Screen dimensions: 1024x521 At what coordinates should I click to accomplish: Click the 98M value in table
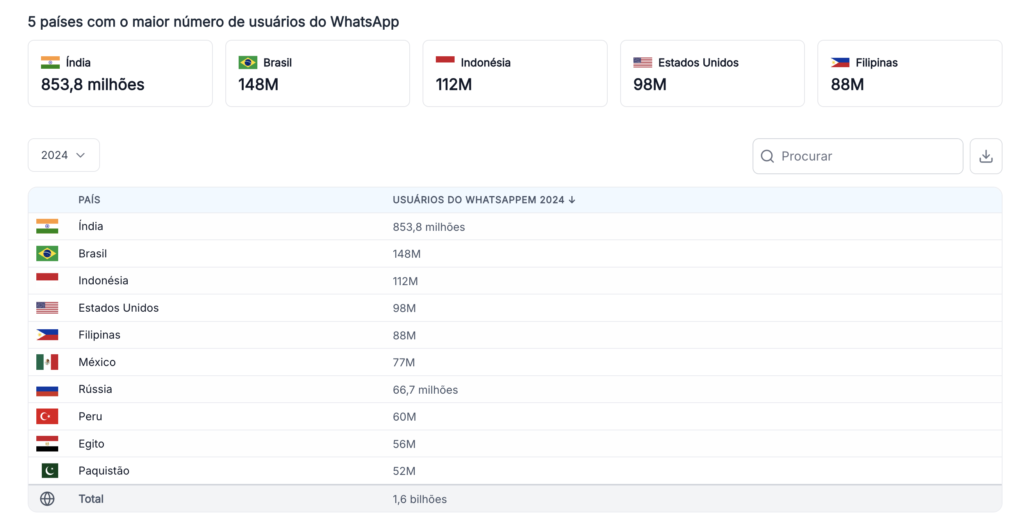404,308
